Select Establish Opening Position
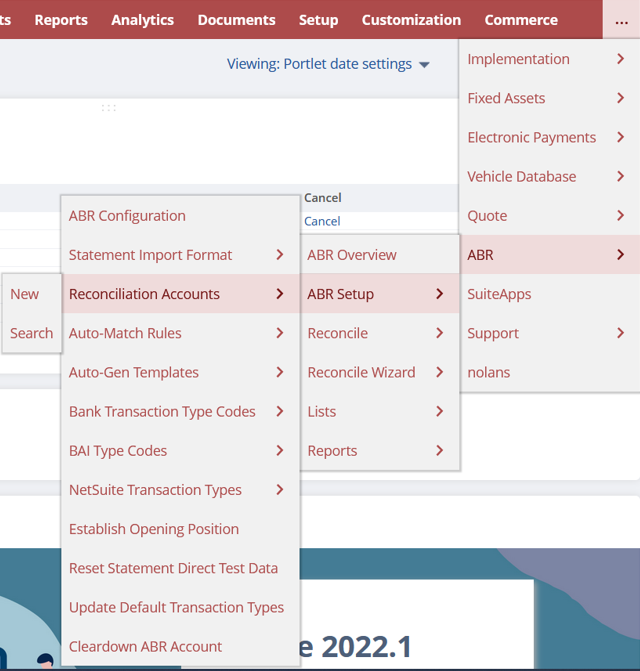Image resolution: width=640 pixels, height=671 pixels. tap(154, 529)
